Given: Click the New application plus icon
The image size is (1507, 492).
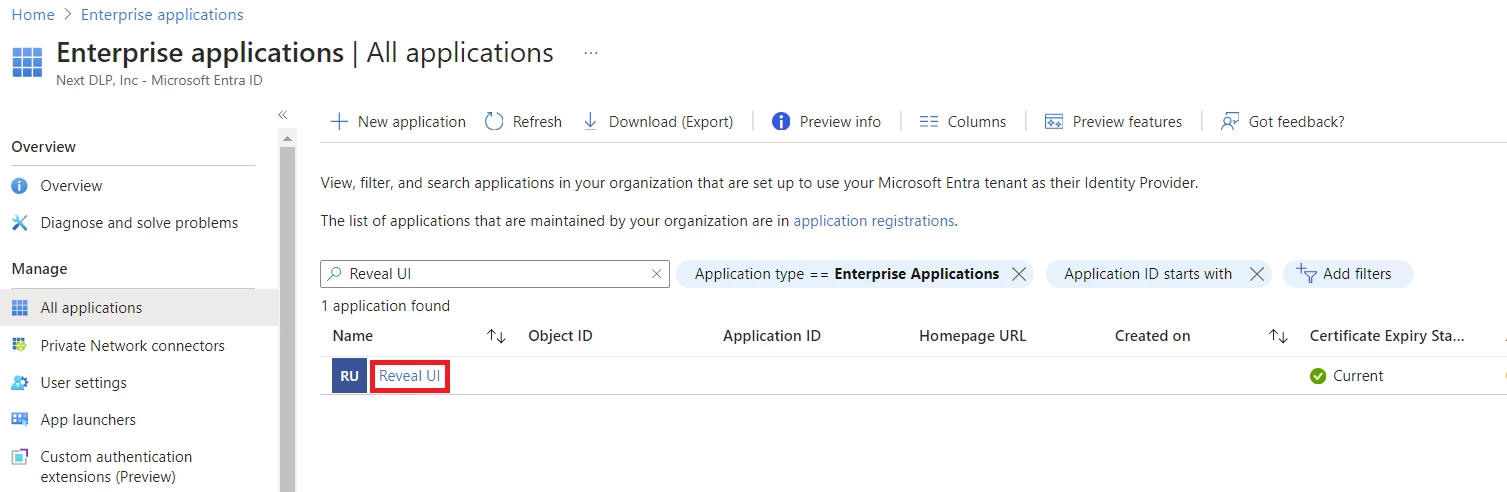Looking at the screenshot, I should click(339, 121).
